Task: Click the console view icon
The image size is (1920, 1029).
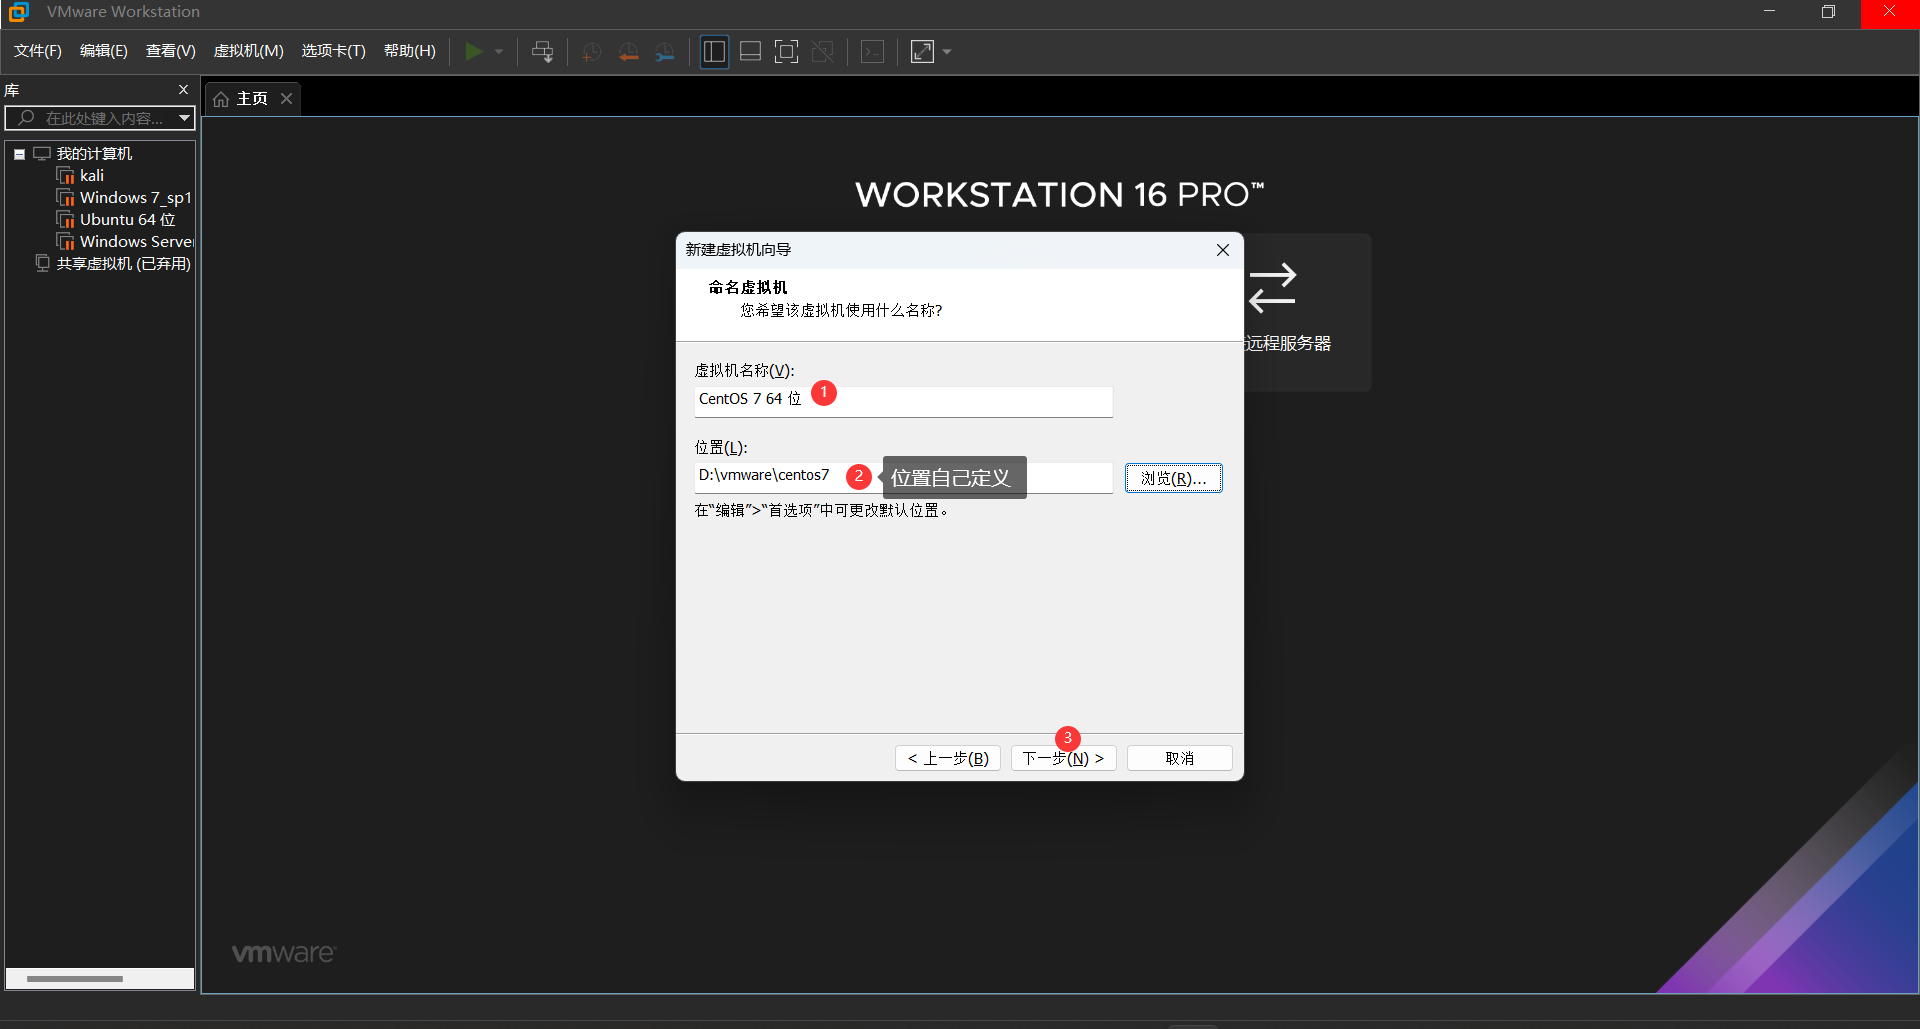Action: pyautogui.click(x=873, y=52)
